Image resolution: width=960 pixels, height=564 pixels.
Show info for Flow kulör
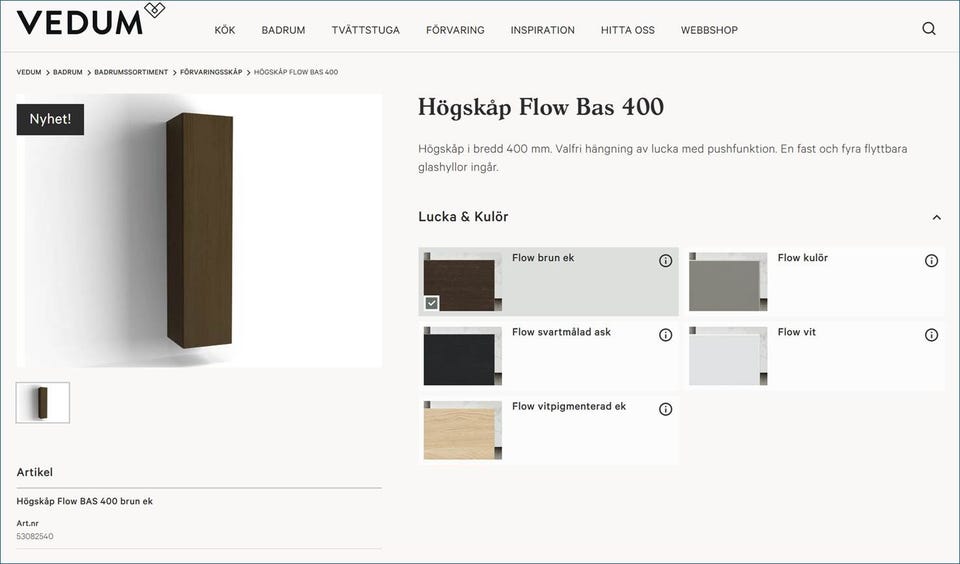click(931, 261)
